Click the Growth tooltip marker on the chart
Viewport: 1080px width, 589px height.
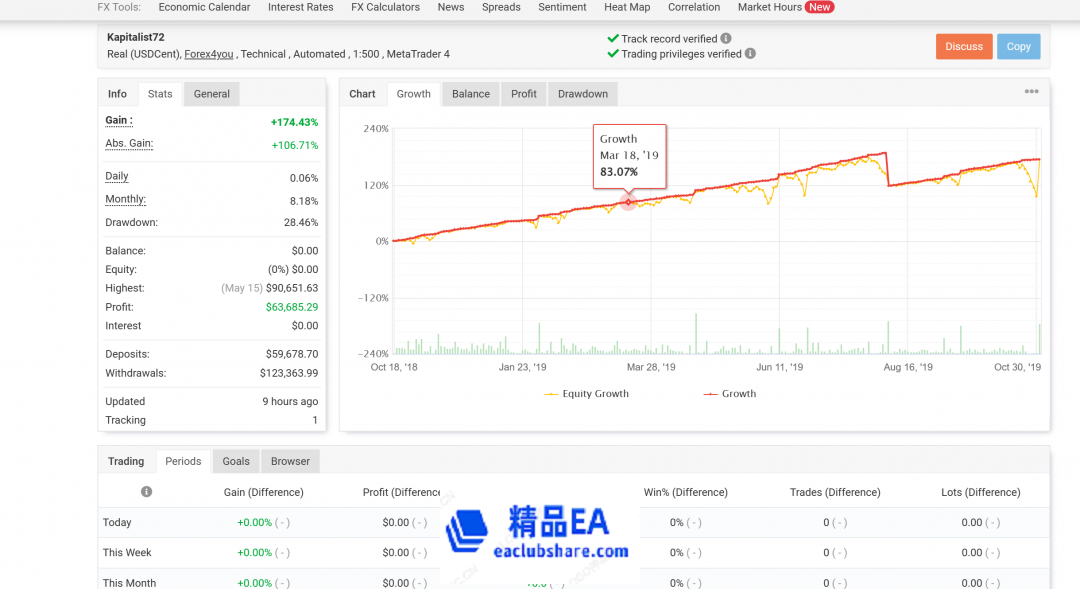(629, 202)
